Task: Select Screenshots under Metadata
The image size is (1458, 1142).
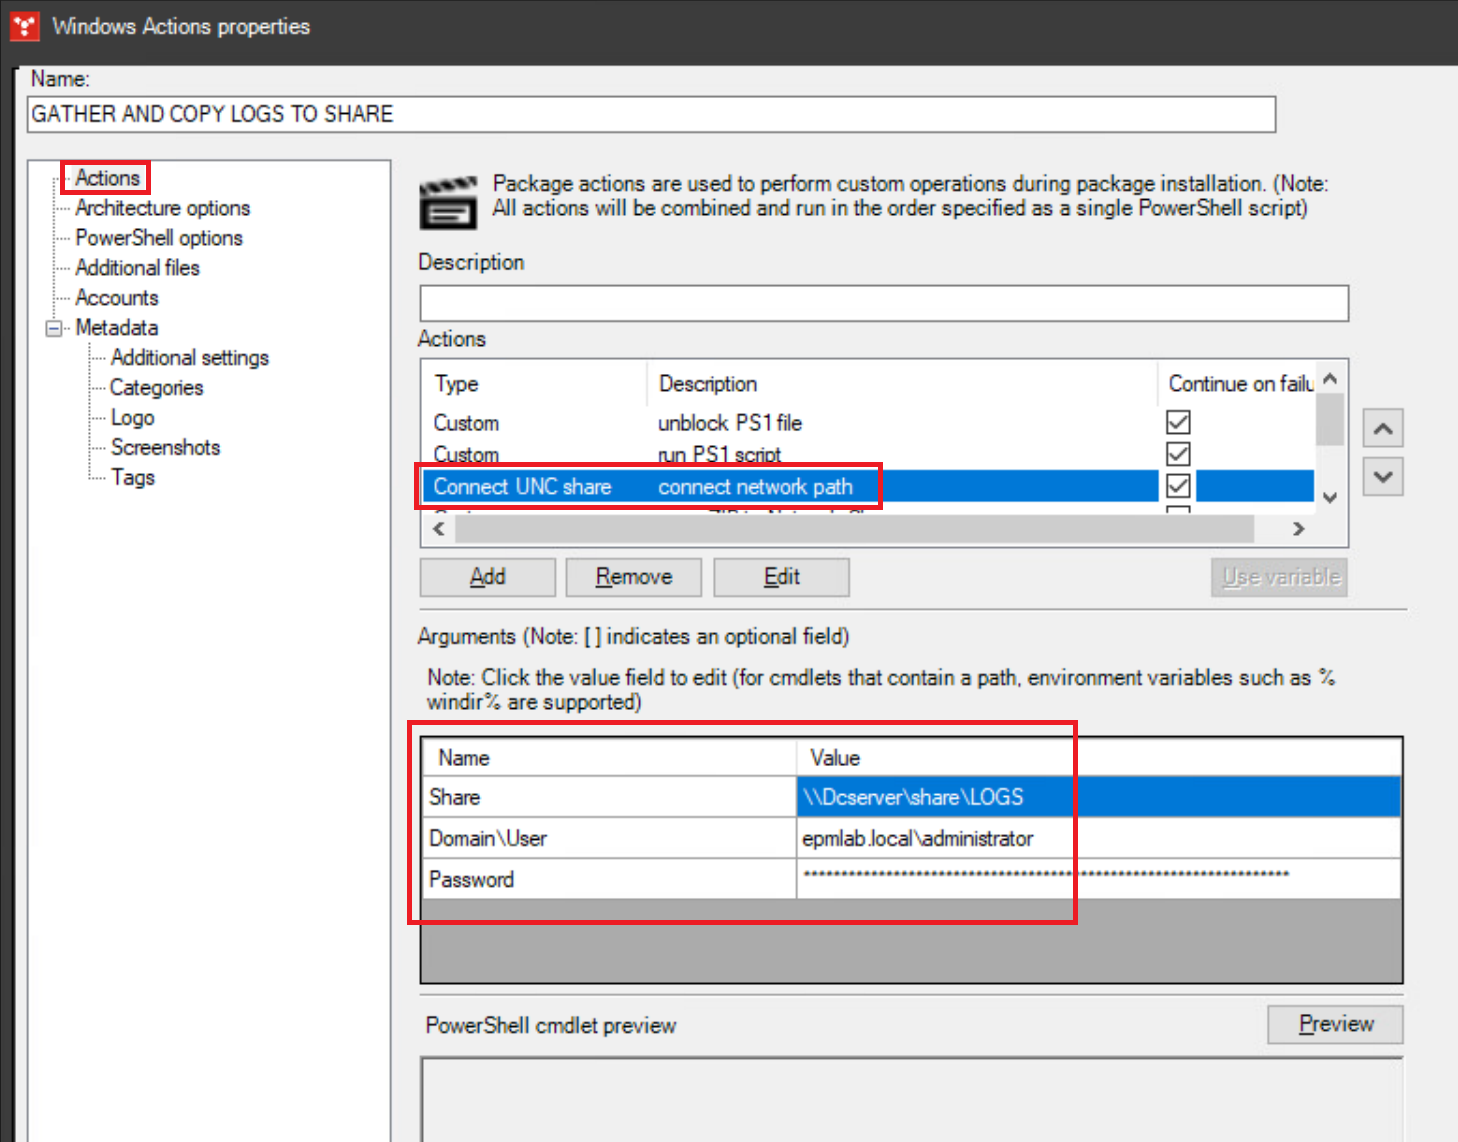Action: (165, 448)
